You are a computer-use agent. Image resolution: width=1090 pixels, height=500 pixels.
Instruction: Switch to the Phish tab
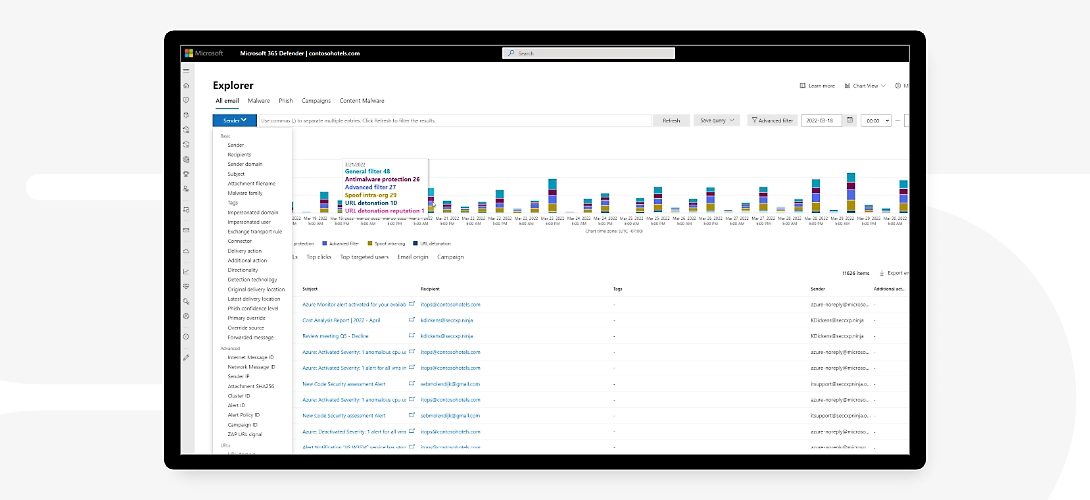pos(285,101)
